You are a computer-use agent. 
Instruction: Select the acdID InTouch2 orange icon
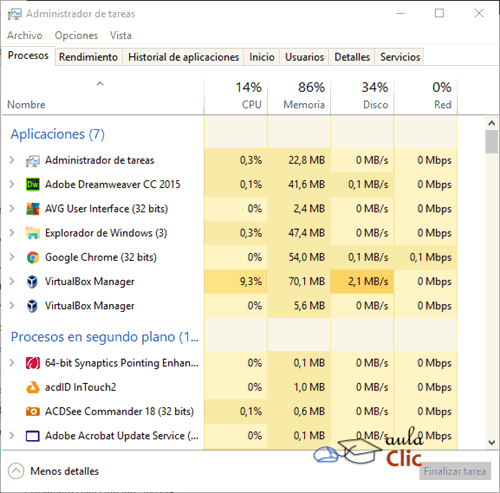[x=33, y=387]
